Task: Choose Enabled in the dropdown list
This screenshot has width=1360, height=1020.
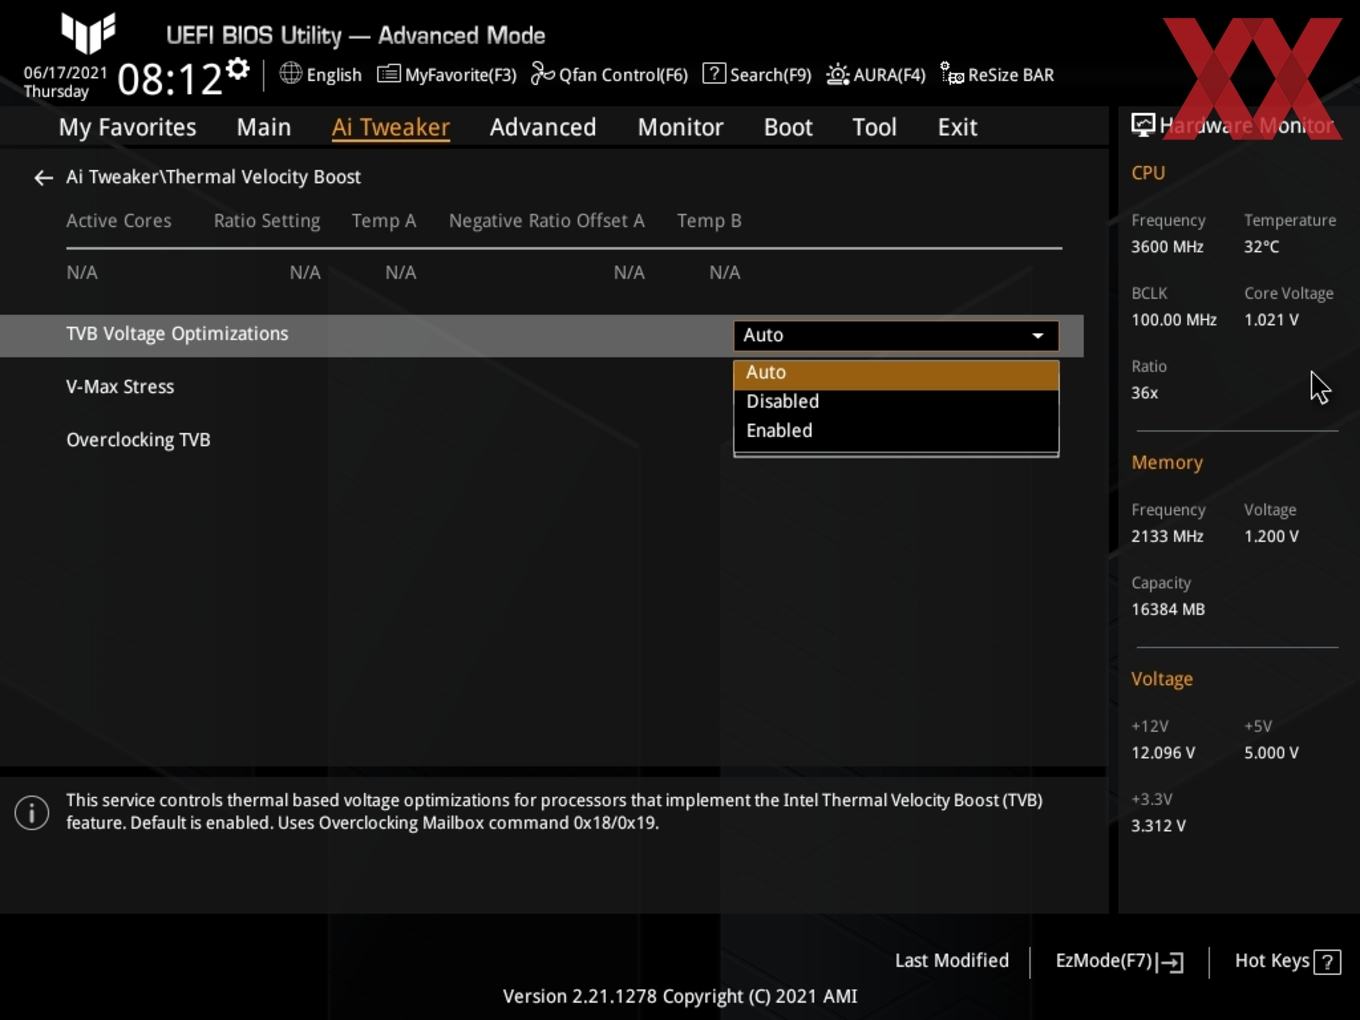Action: (896, 431)
